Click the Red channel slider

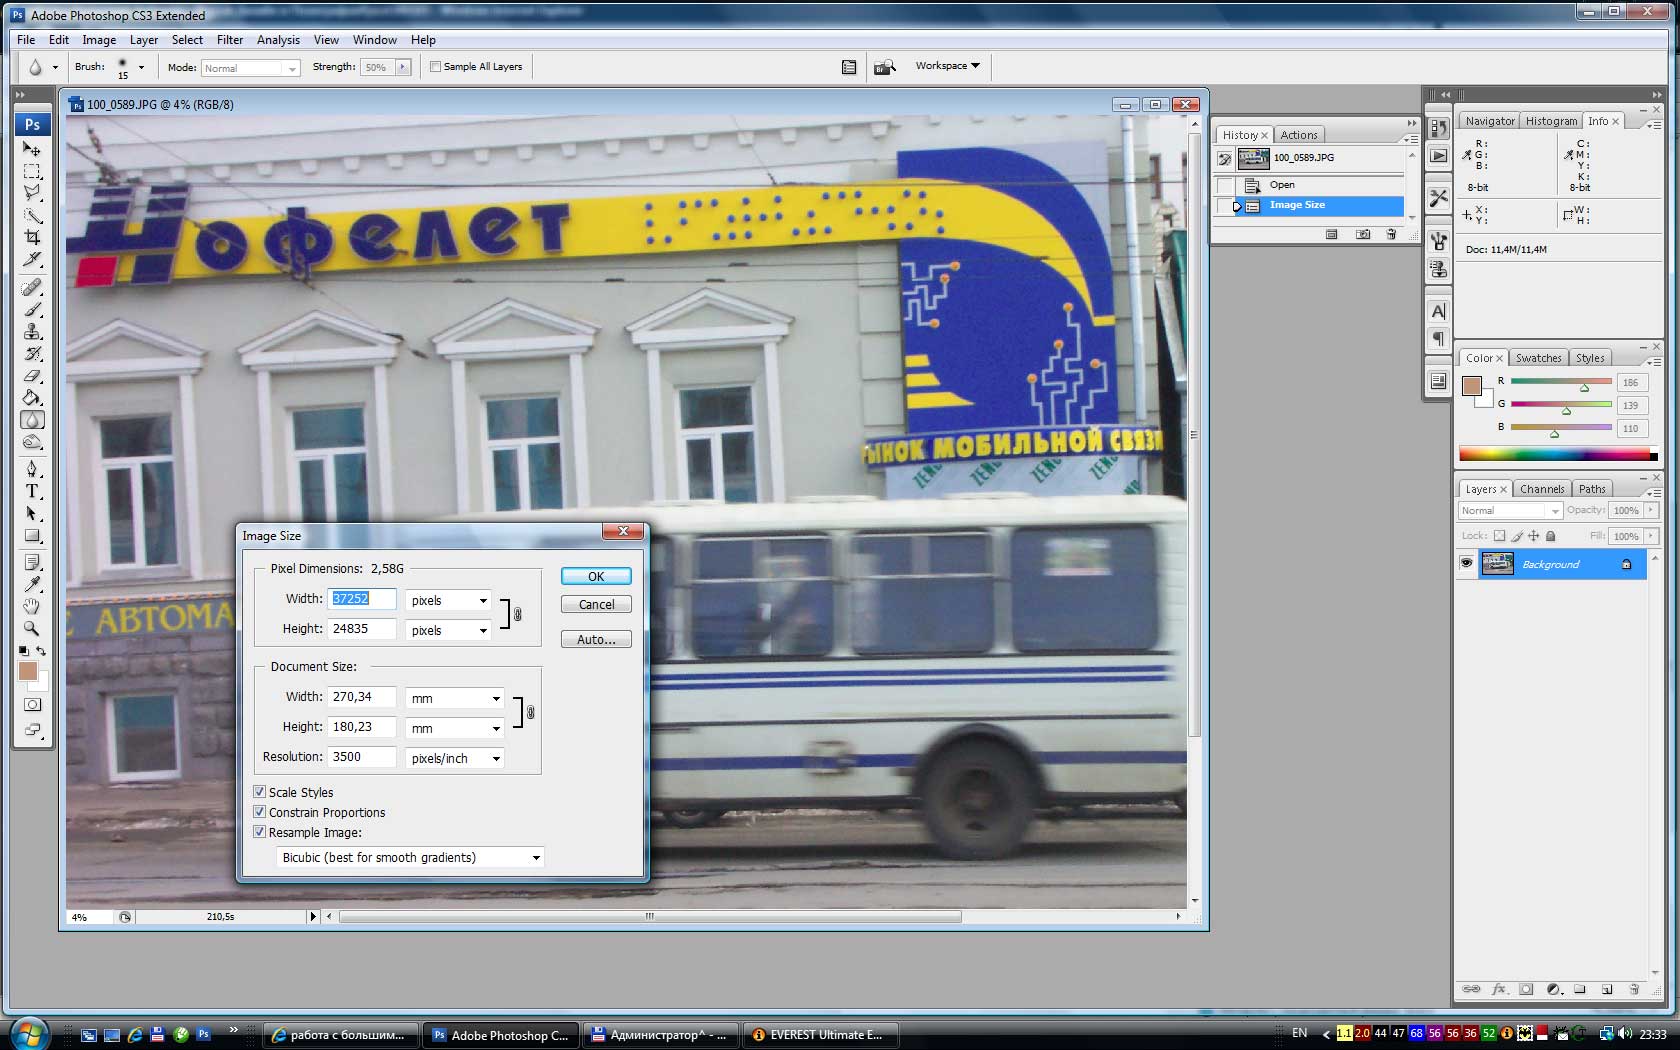(x=1561, y=381)
